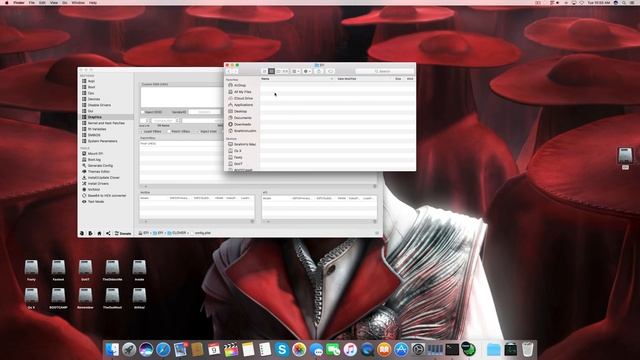640x360 pixels.
Task: Open the Trash in the Dock
Action: click(x=527, y=350)
